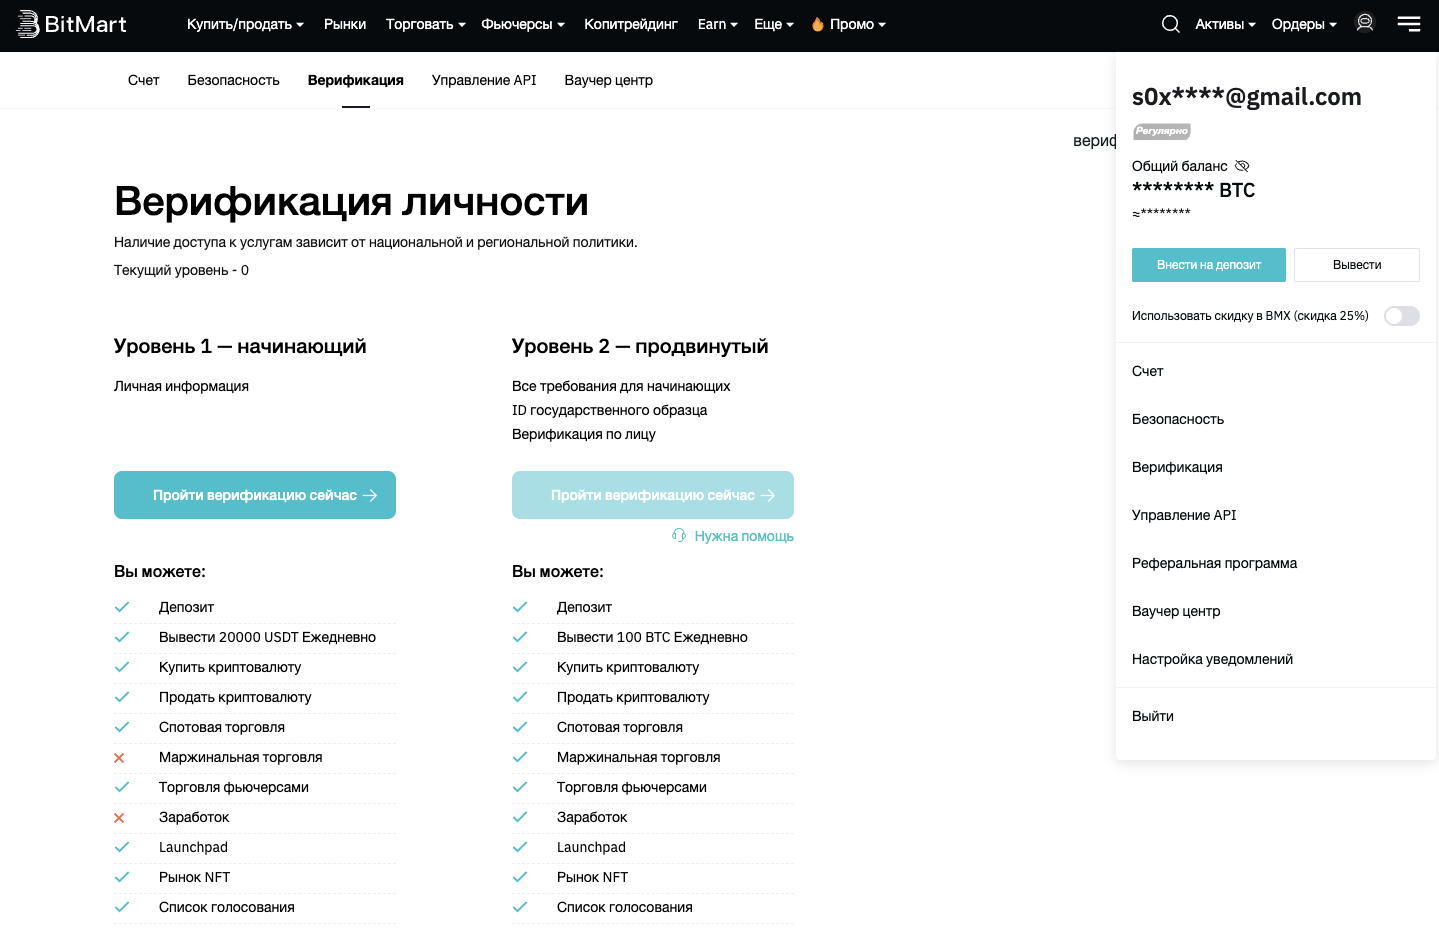Click Текущий уровень - 0 text

181,270
